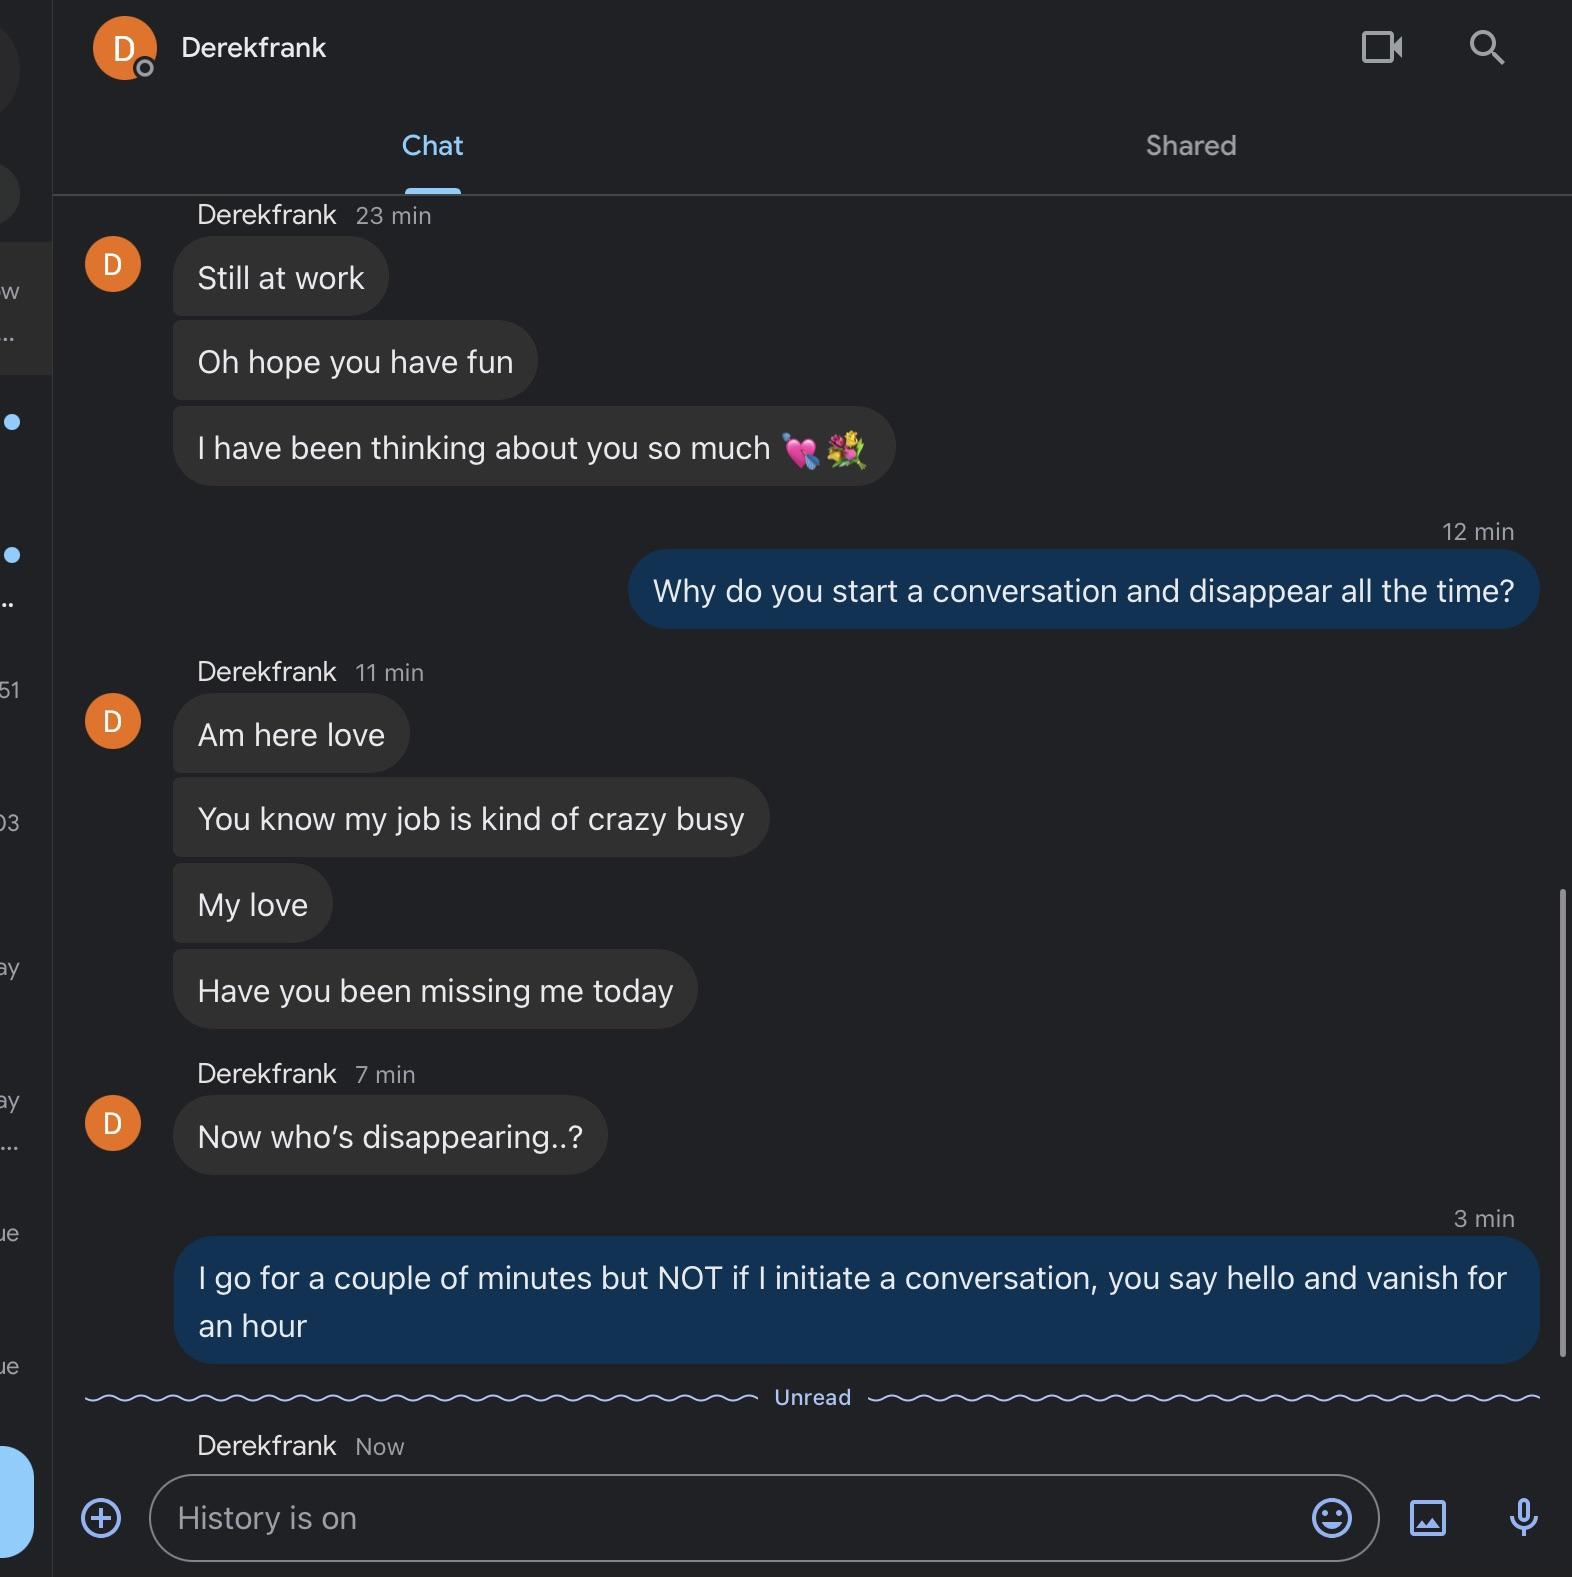This screenshot has width=1572, height=1577.
Task: Click the "Am here love" message bubble
Action: point(291,734)
